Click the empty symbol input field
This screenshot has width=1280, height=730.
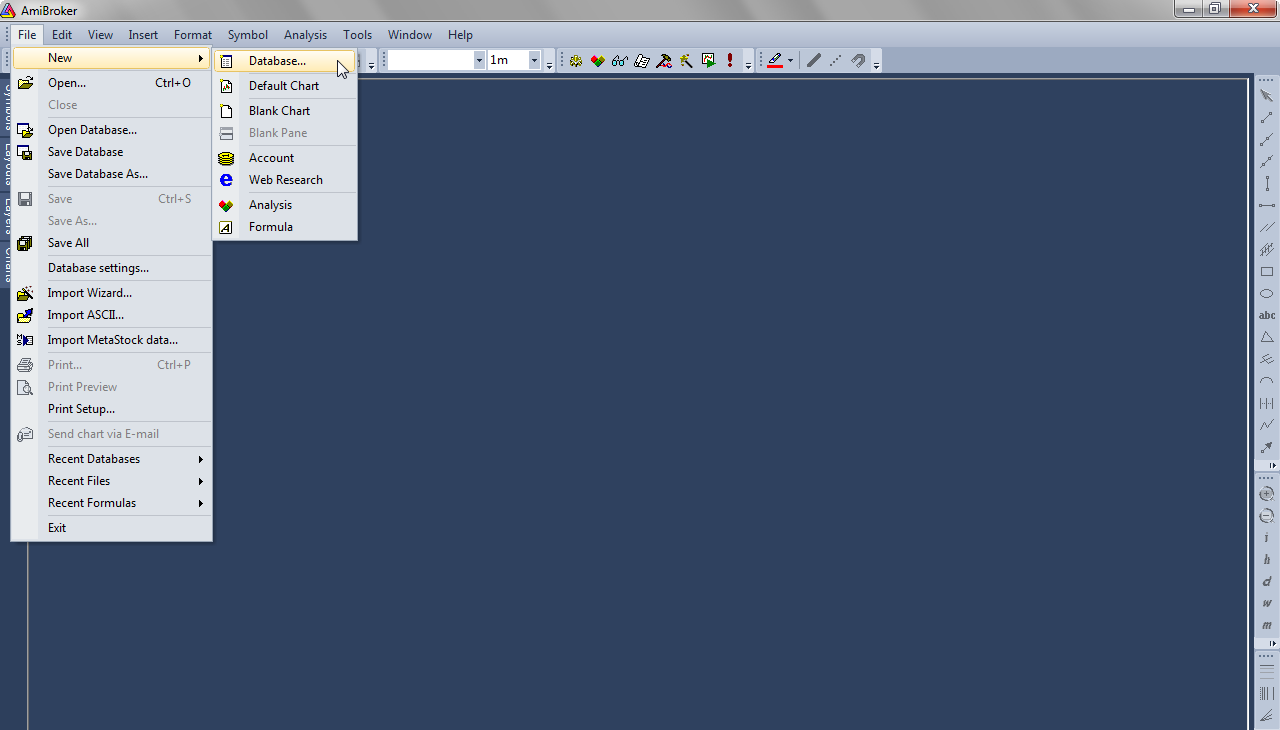pyautogui.click(x=430, y=61)
